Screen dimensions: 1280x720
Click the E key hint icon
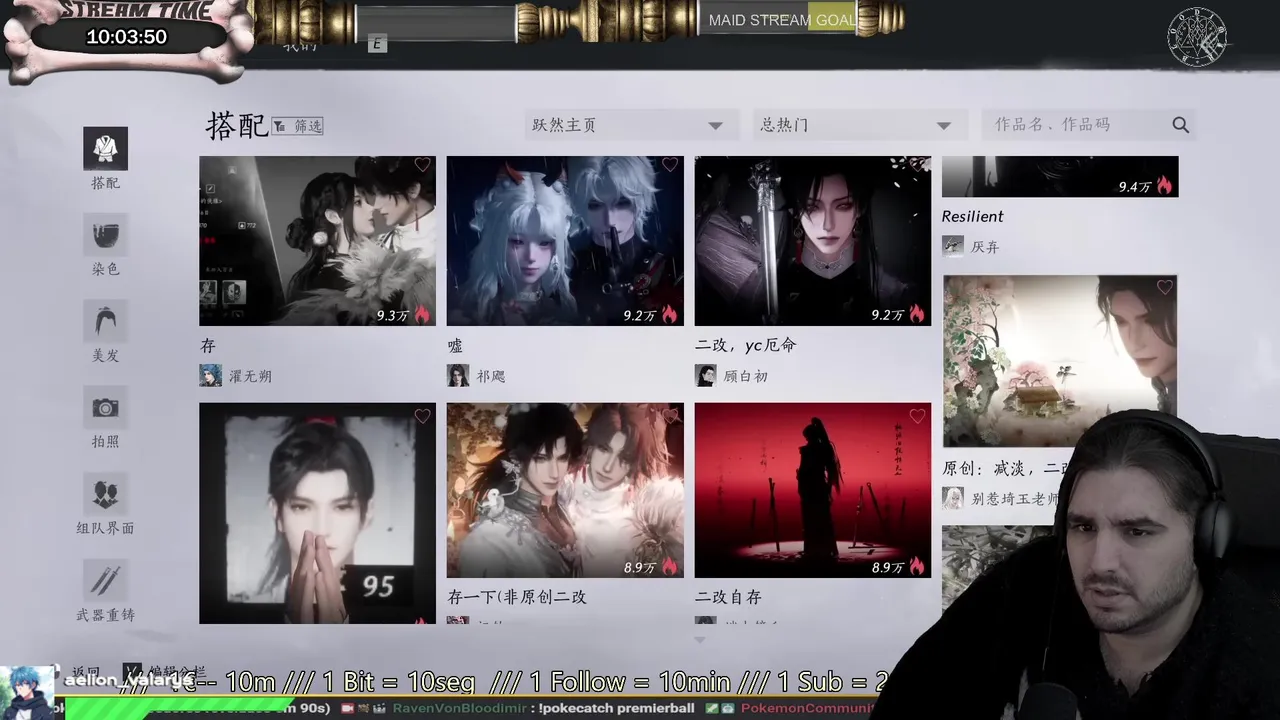tap(377, 44)
